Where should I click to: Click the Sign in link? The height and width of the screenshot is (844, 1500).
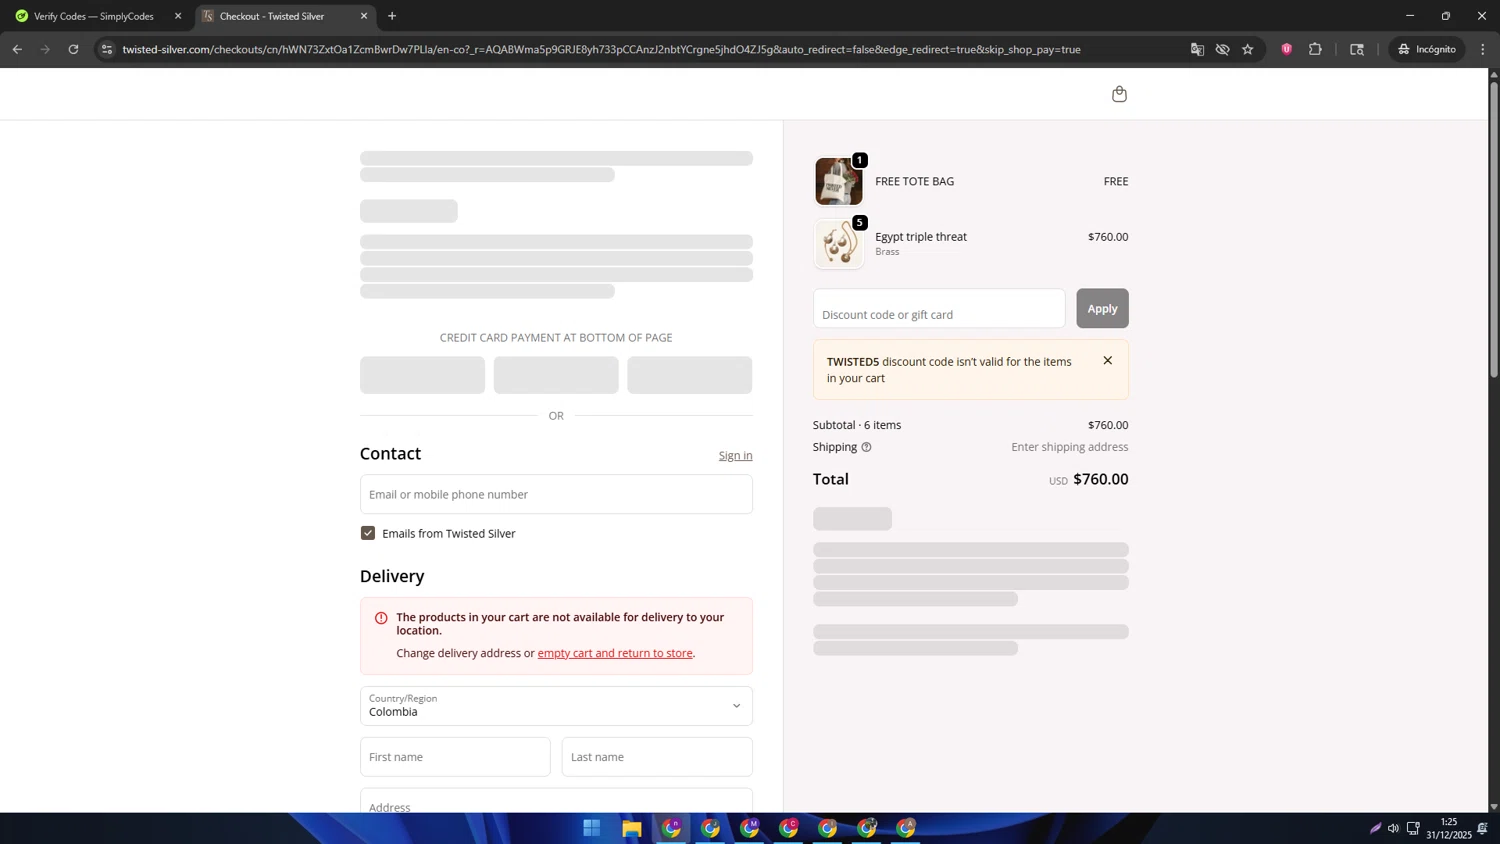[x=735, y=455]
